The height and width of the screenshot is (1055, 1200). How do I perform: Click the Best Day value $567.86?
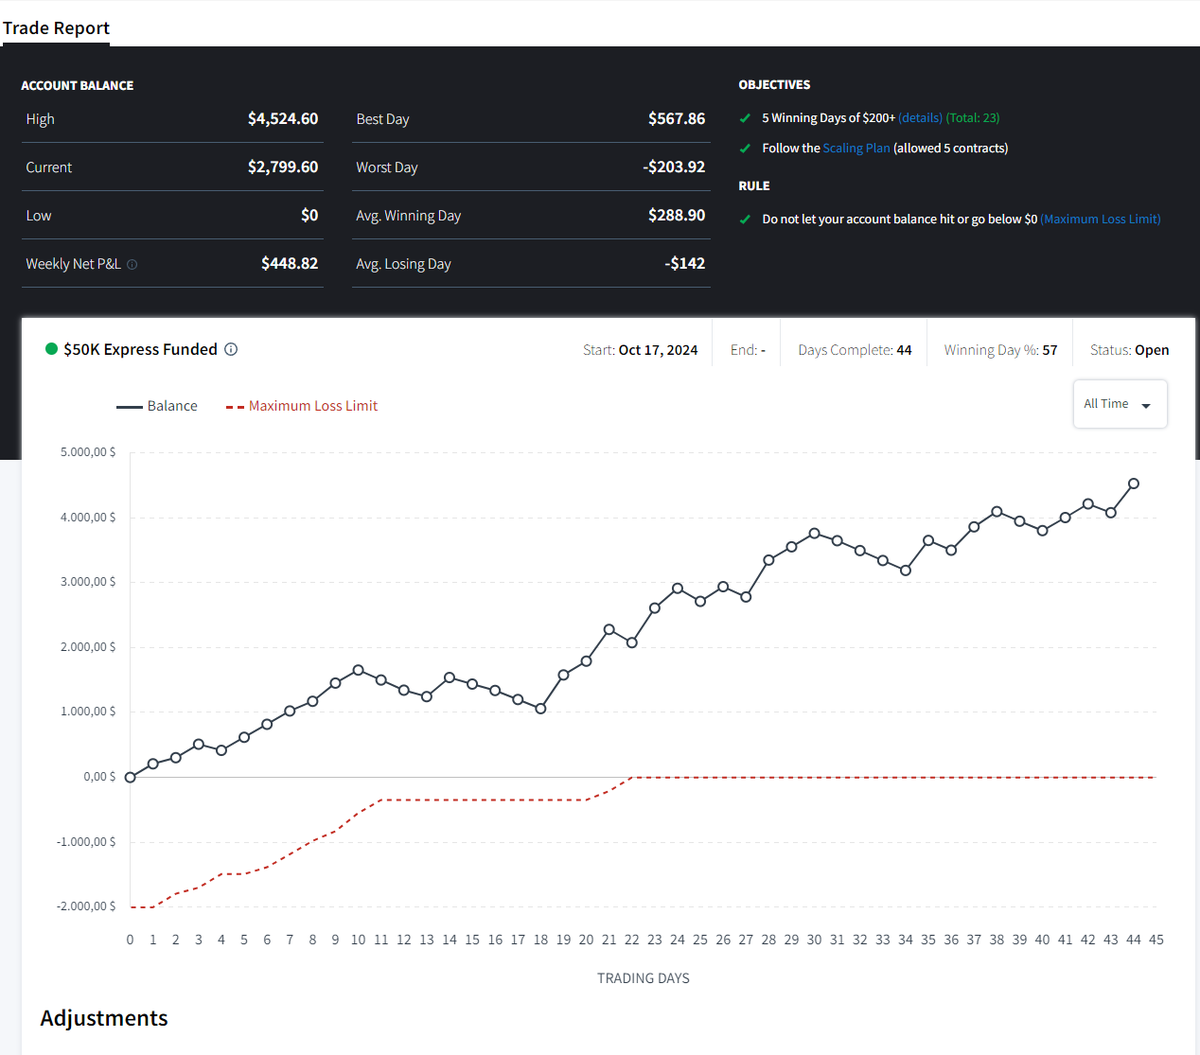click(676, 119)
